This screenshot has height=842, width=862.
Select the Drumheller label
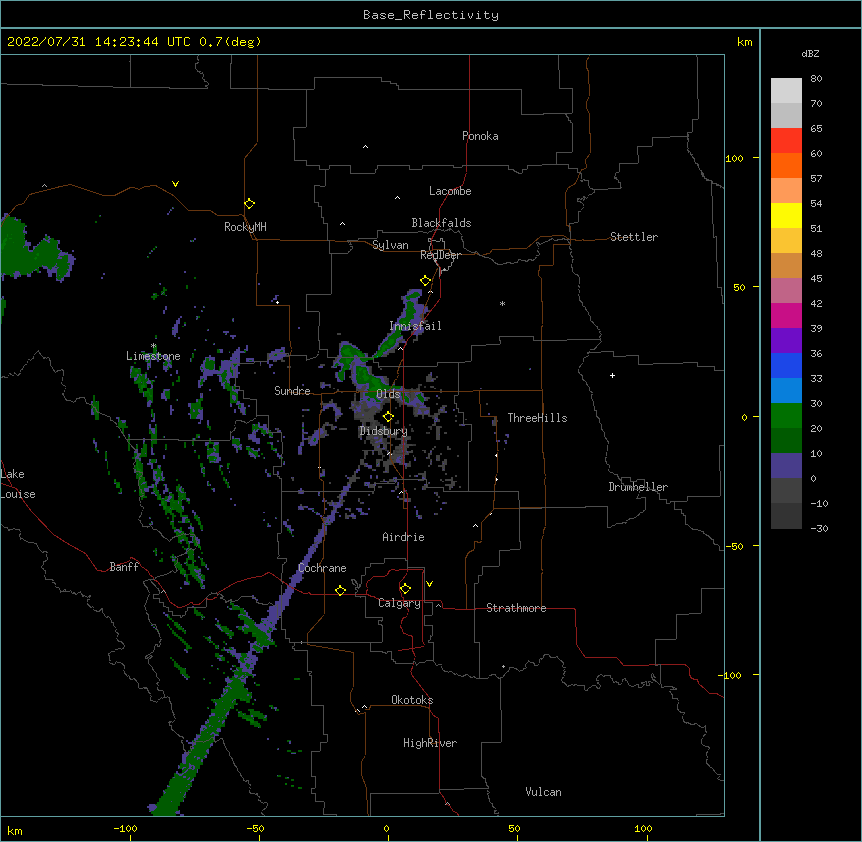(x=638, y=487)
